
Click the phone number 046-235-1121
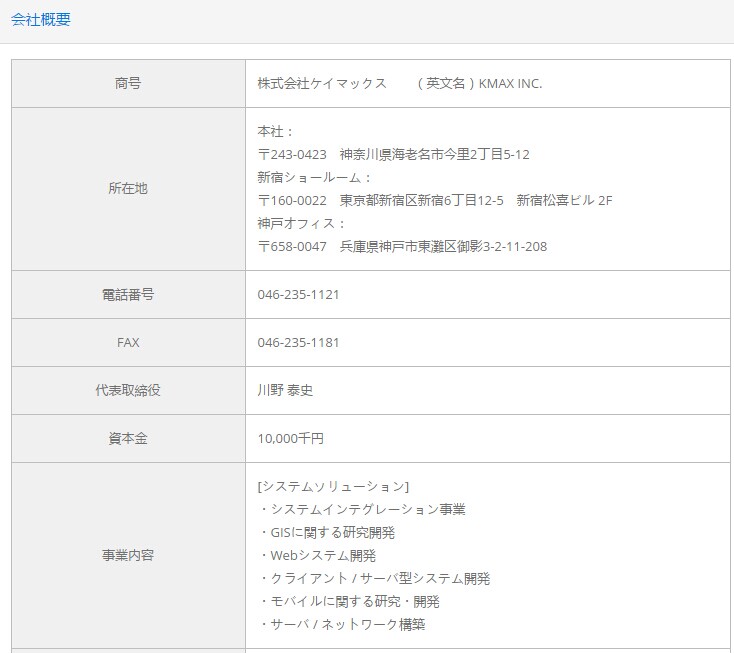coord(298,294)
